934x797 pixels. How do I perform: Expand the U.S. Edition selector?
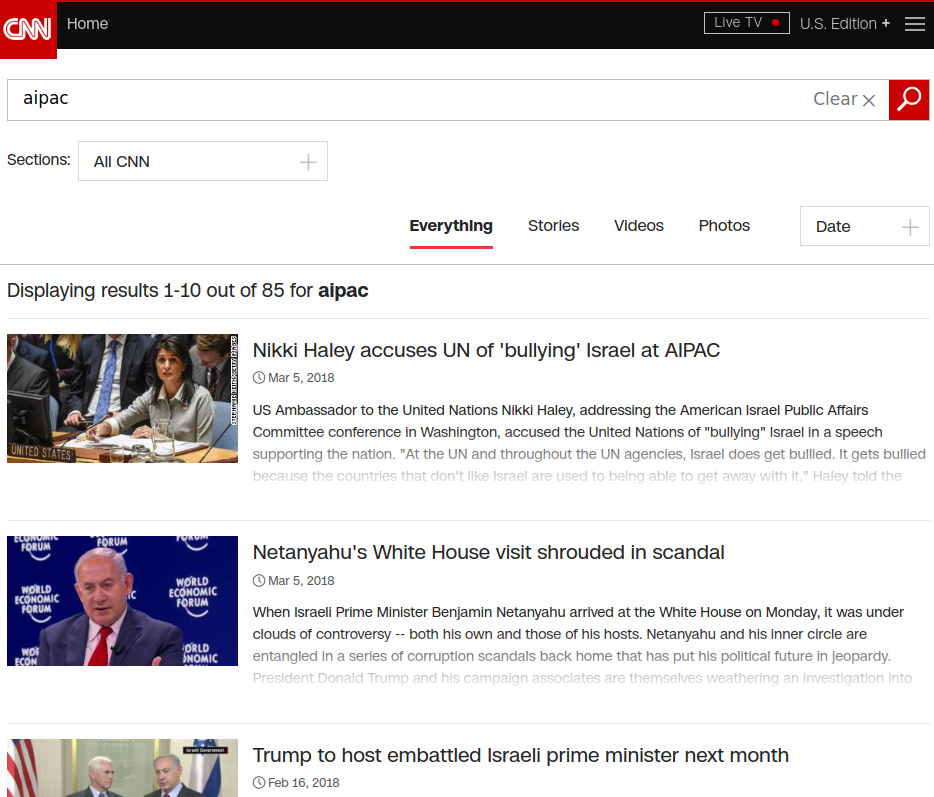point(845,24)
